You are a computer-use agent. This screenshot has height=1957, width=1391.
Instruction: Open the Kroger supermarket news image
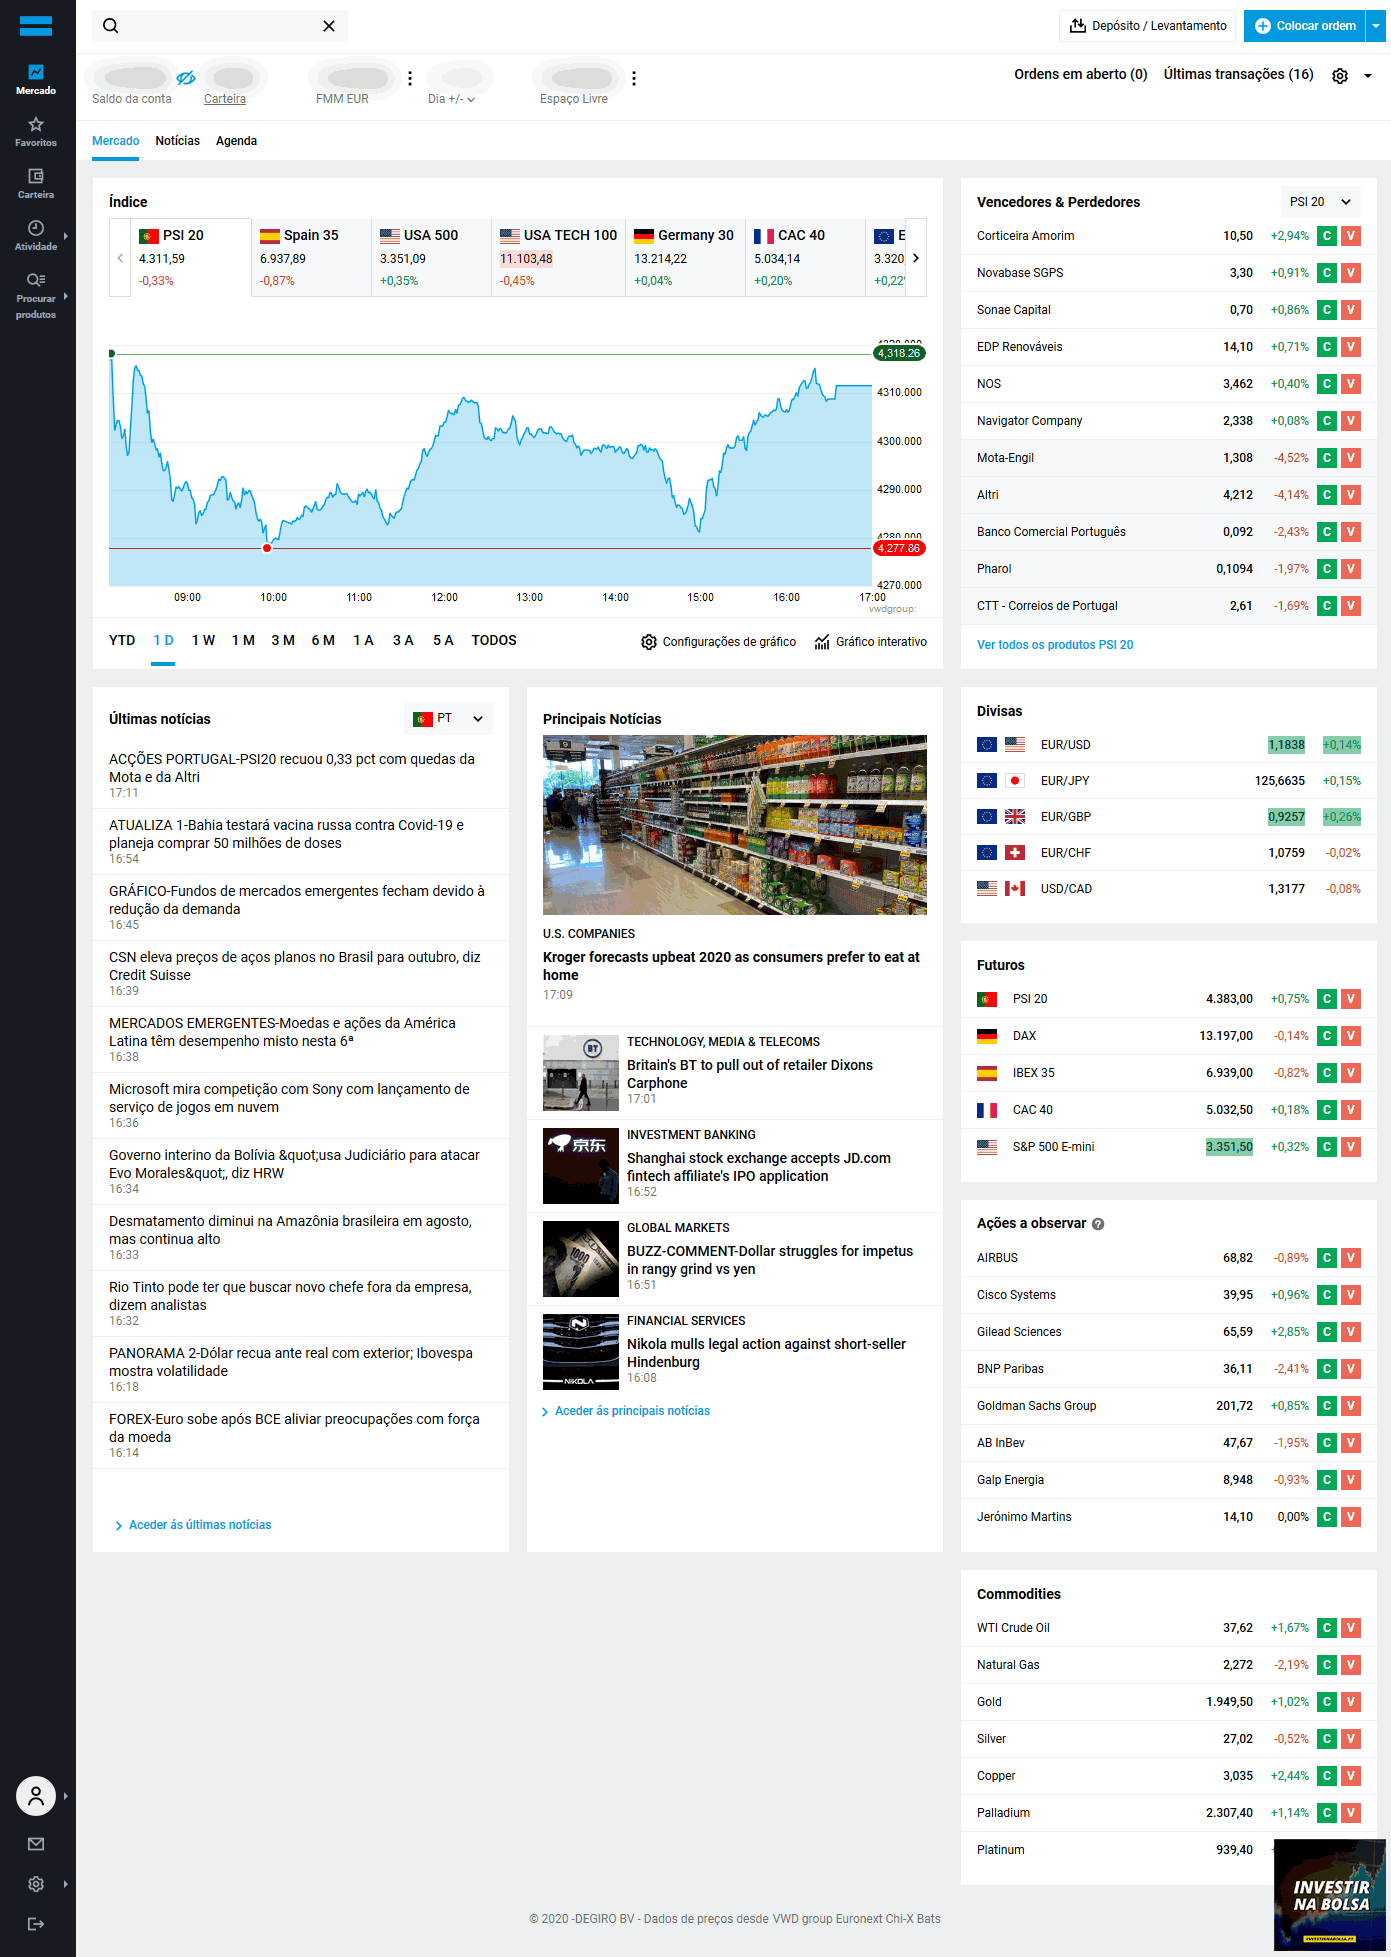tap(735, 825)
